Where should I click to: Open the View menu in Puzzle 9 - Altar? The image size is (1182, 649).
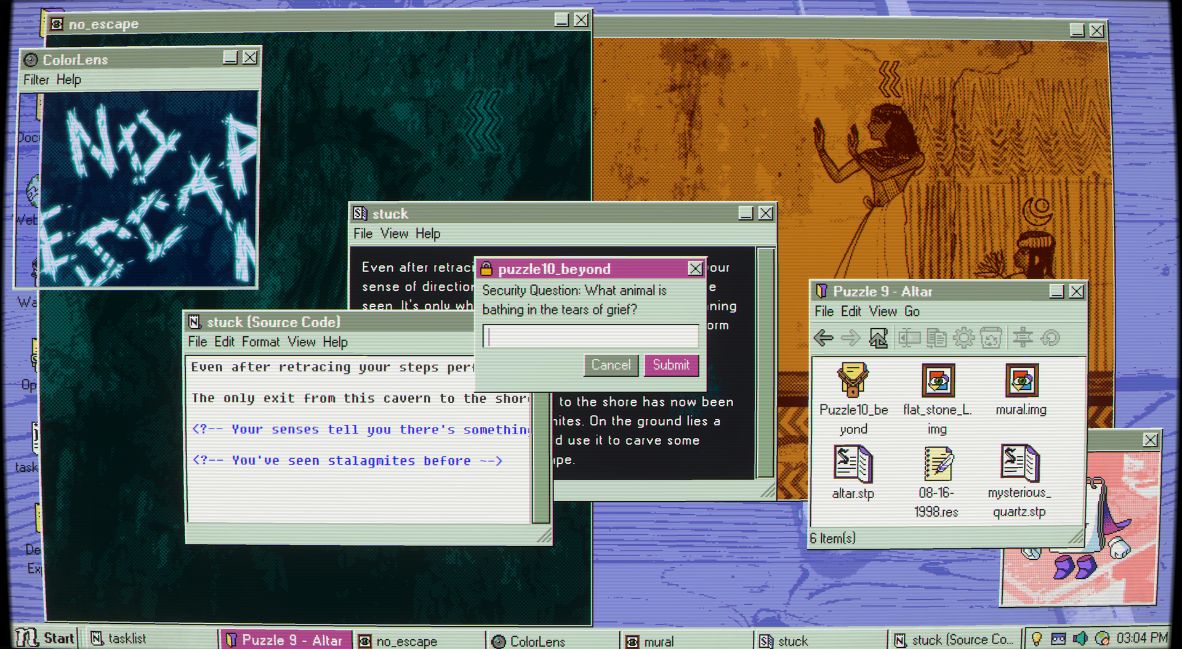click(883, 311)
